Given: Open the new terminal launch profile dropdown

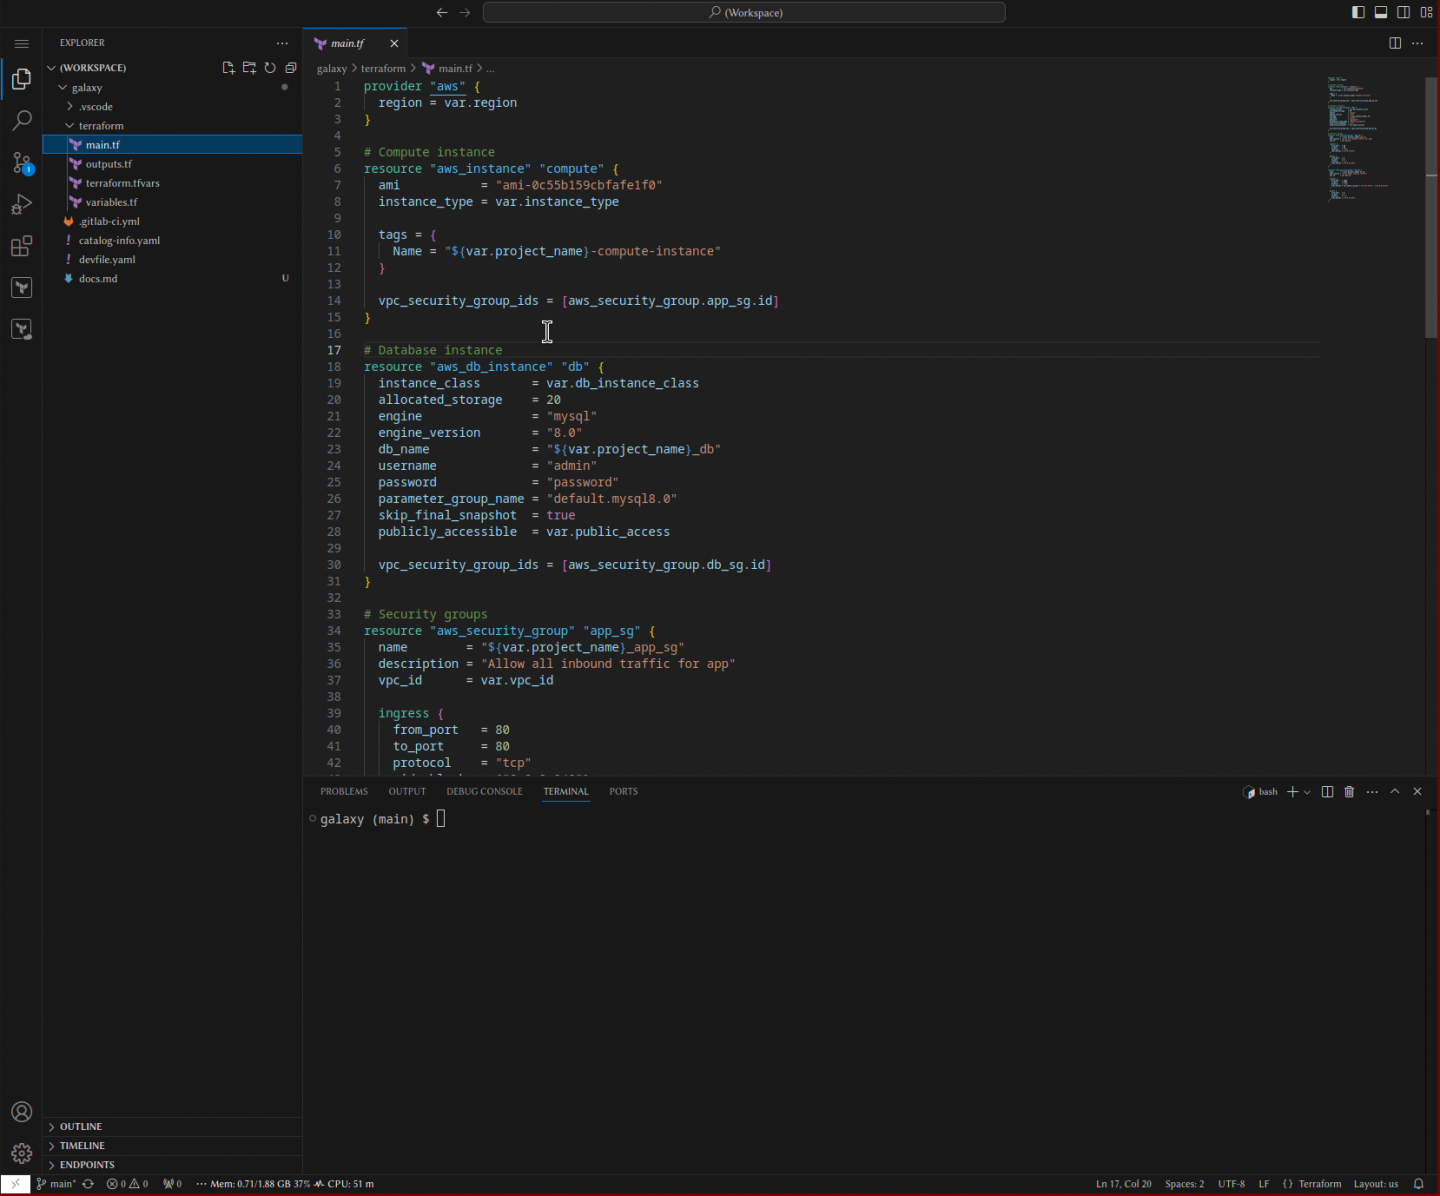Looking at the screenshot, I should tap(1307, 792).
